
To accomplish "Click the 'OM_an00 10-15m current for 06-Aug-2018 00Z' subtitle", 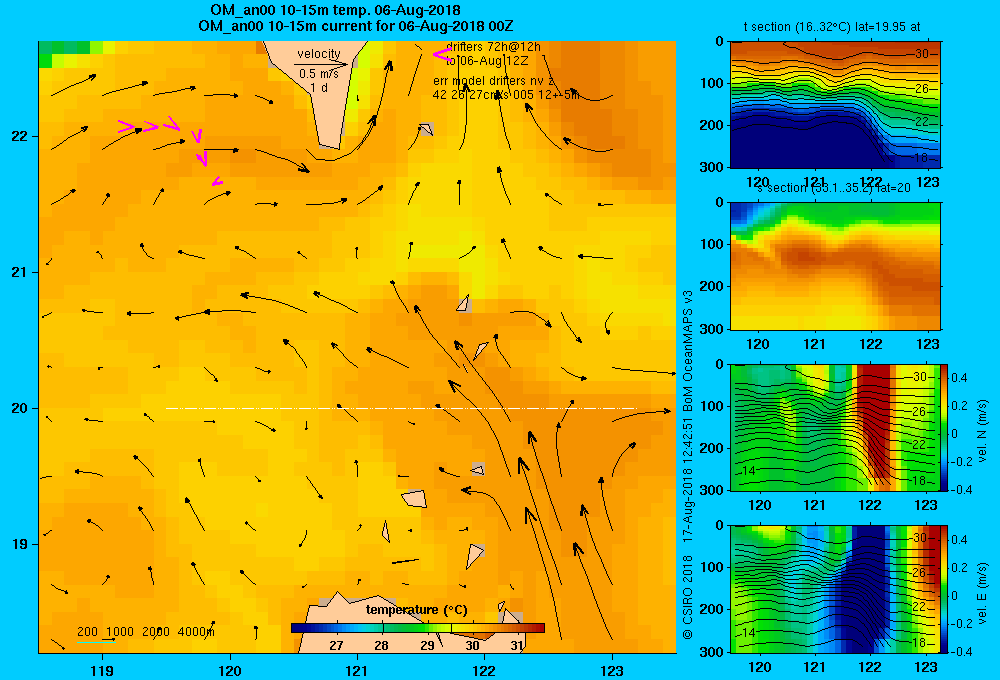I will click(x=356, y=26).
